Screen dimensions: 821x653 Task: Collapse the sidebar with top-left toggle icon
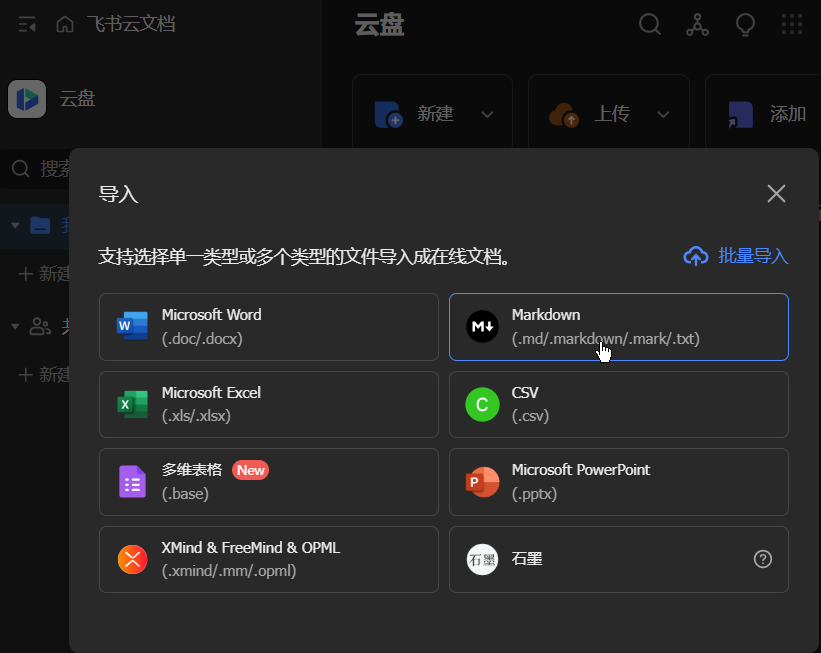tap(27, 24)
